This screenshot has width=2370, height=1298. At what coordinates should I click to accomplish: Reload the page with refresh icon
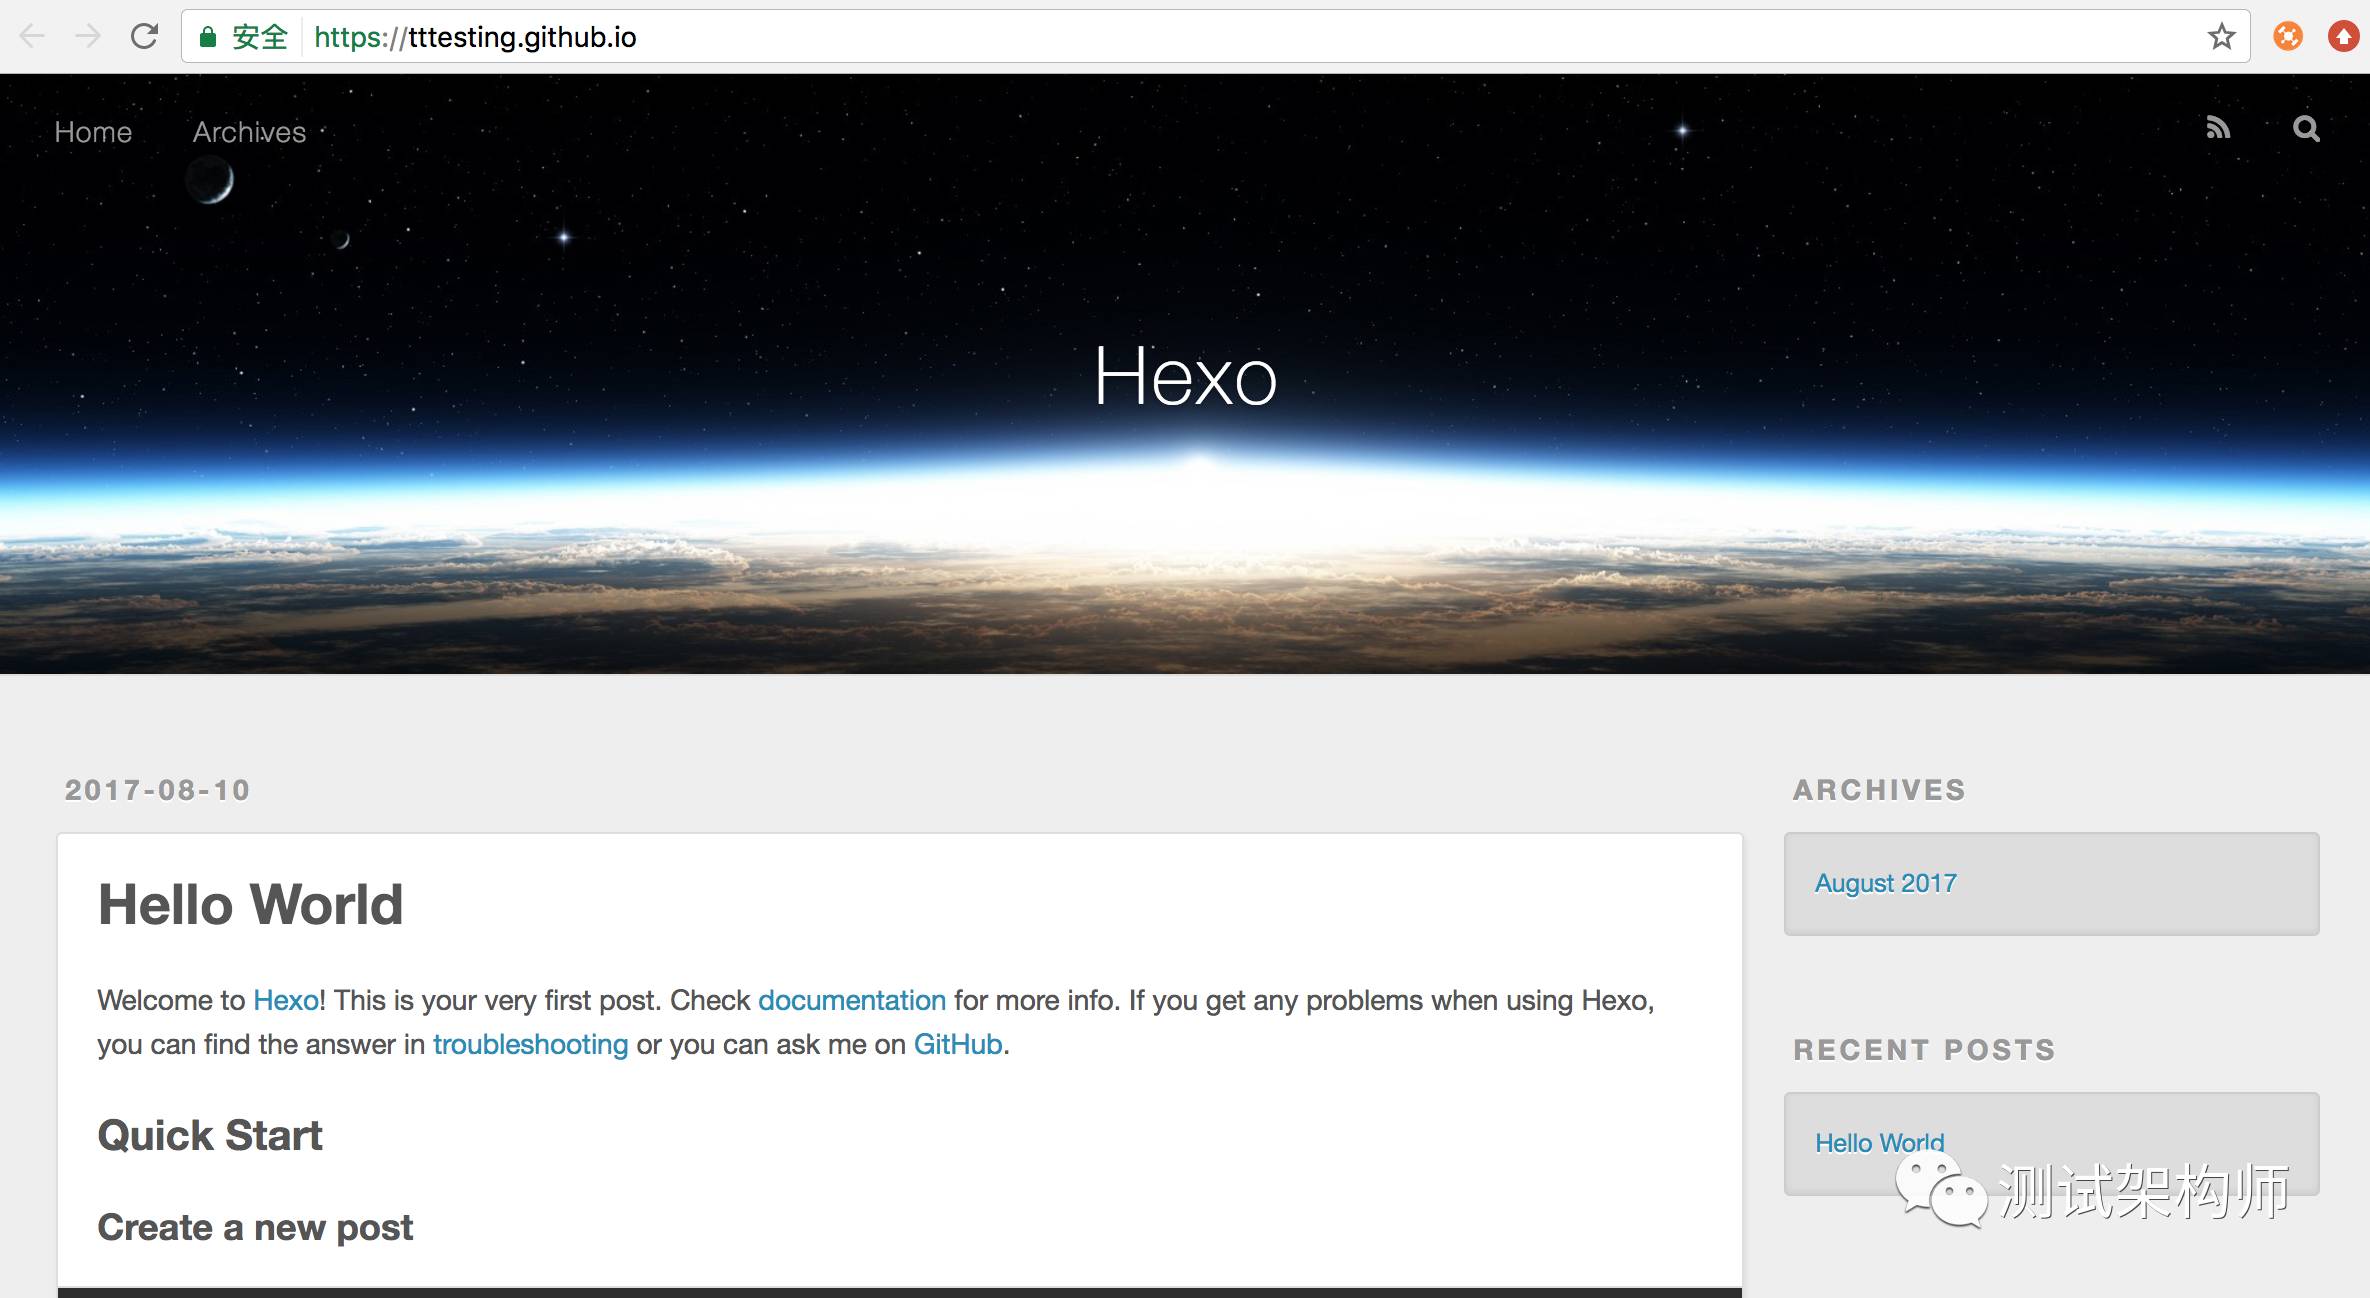(x=145, y=37)
